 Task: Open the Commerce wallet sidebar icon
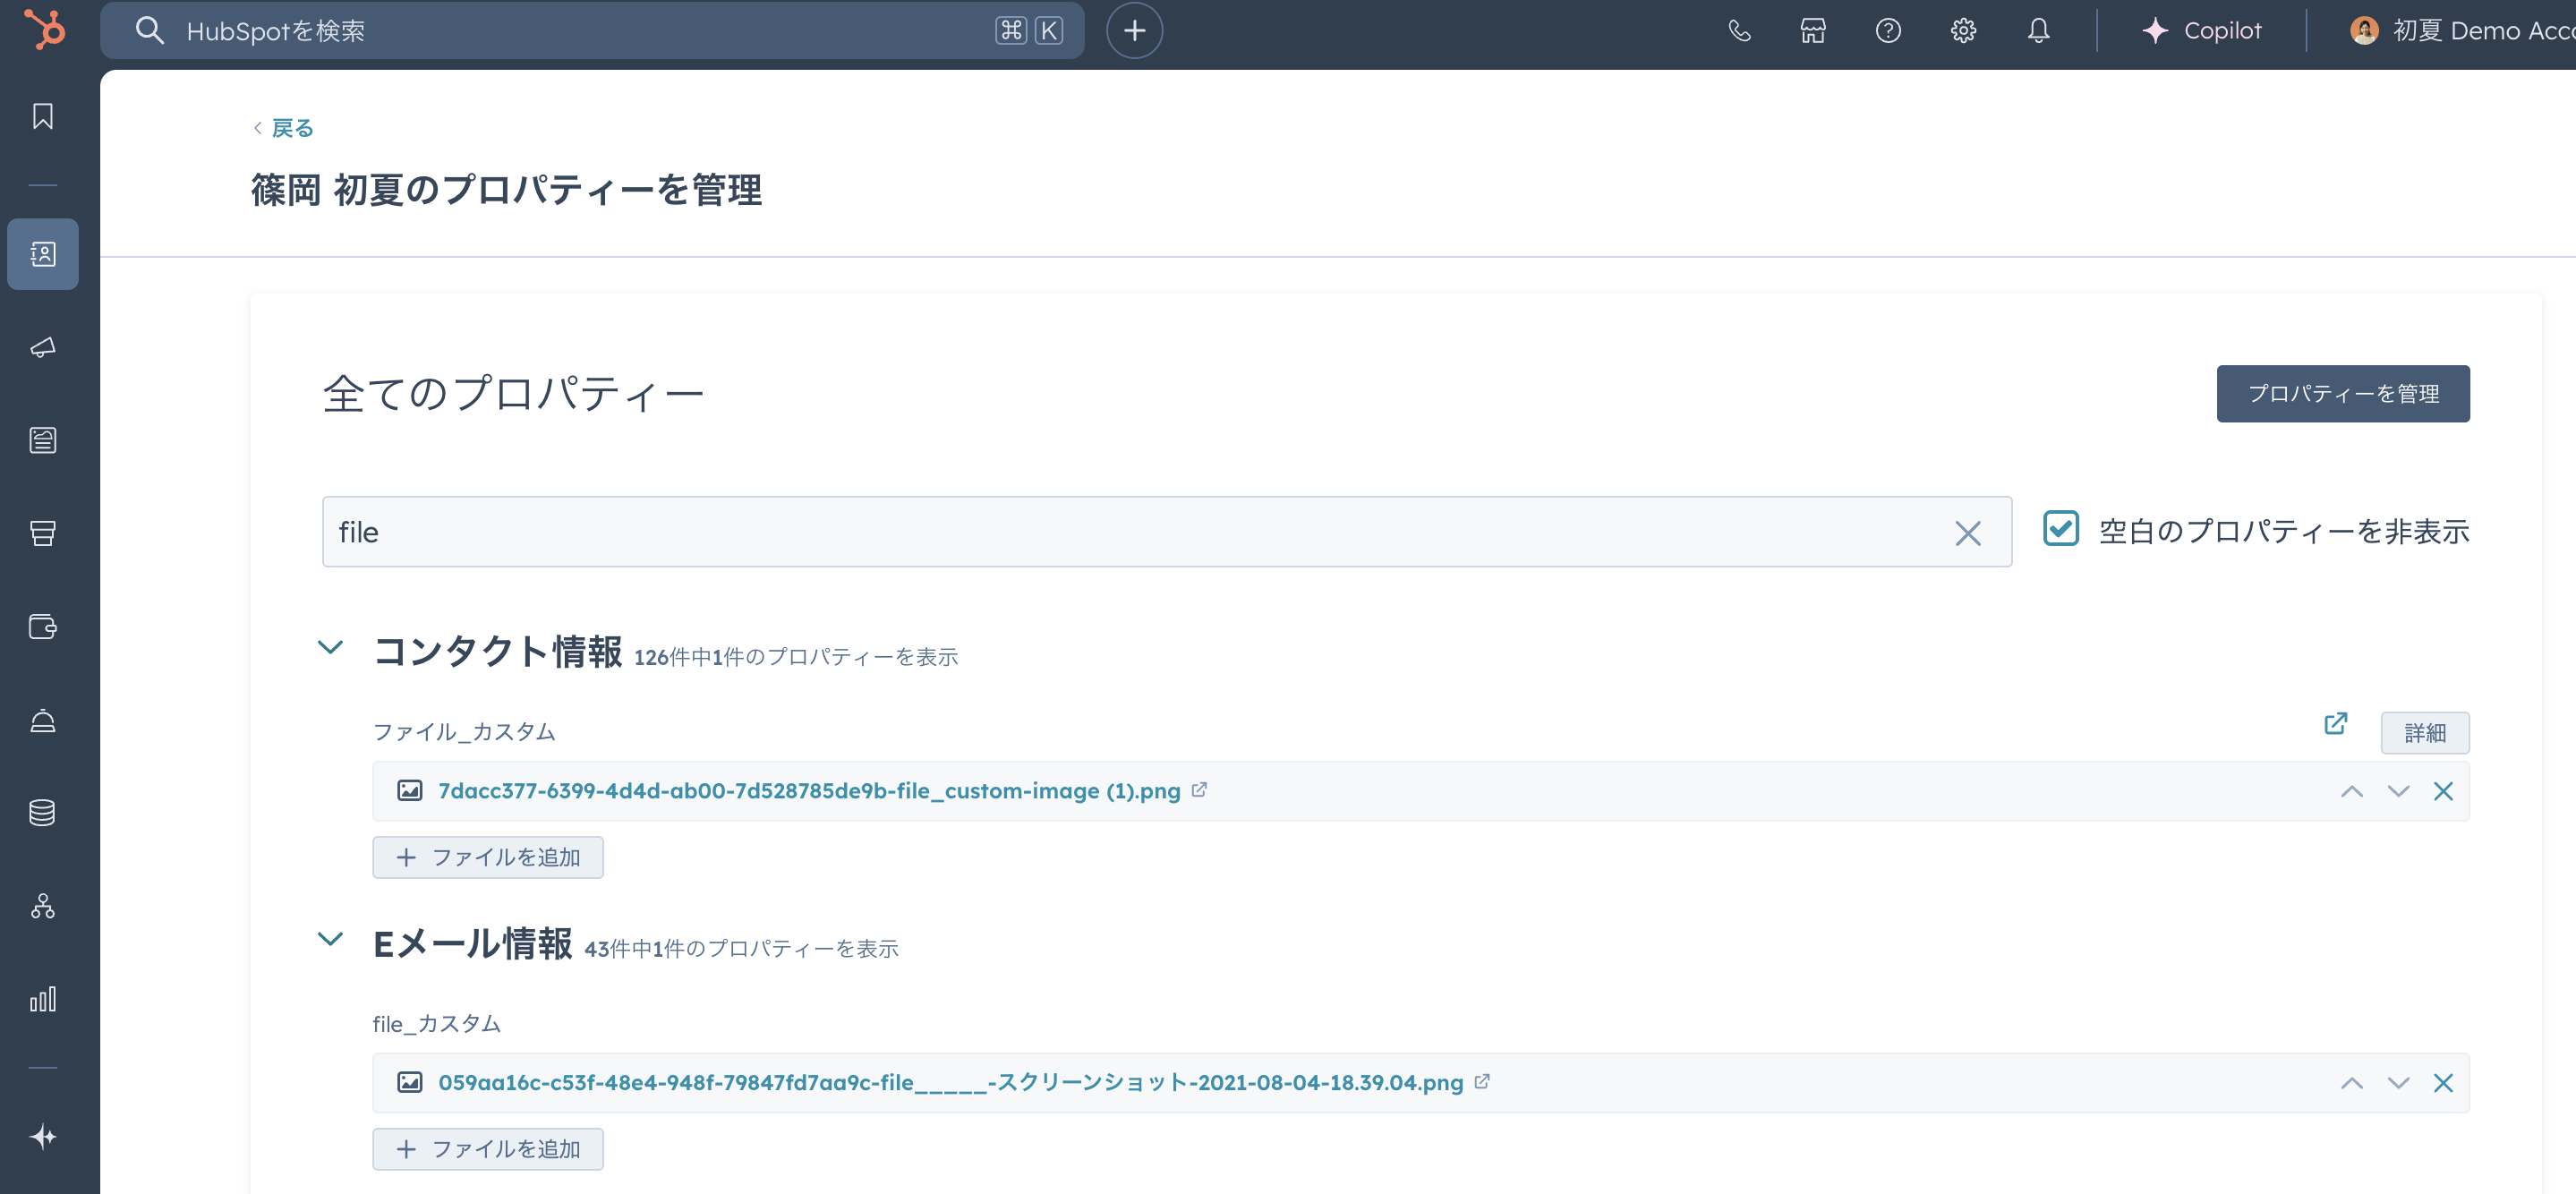click(x=43, y=627)
